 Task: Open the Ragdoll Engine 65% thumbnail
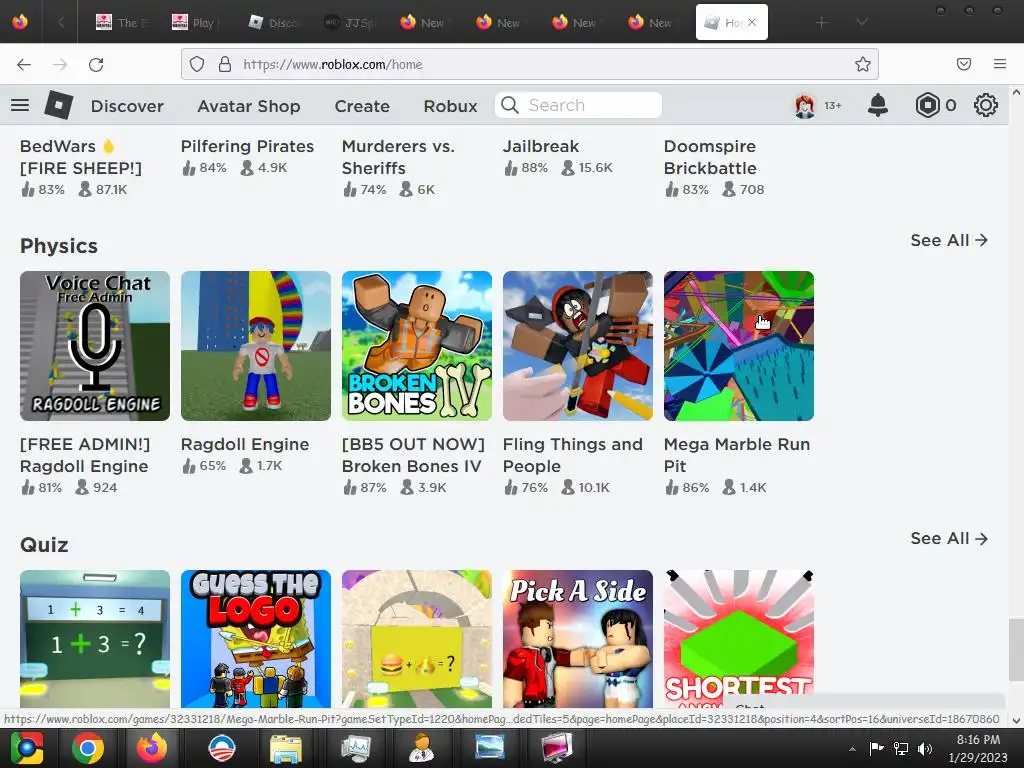coord(256,346)
